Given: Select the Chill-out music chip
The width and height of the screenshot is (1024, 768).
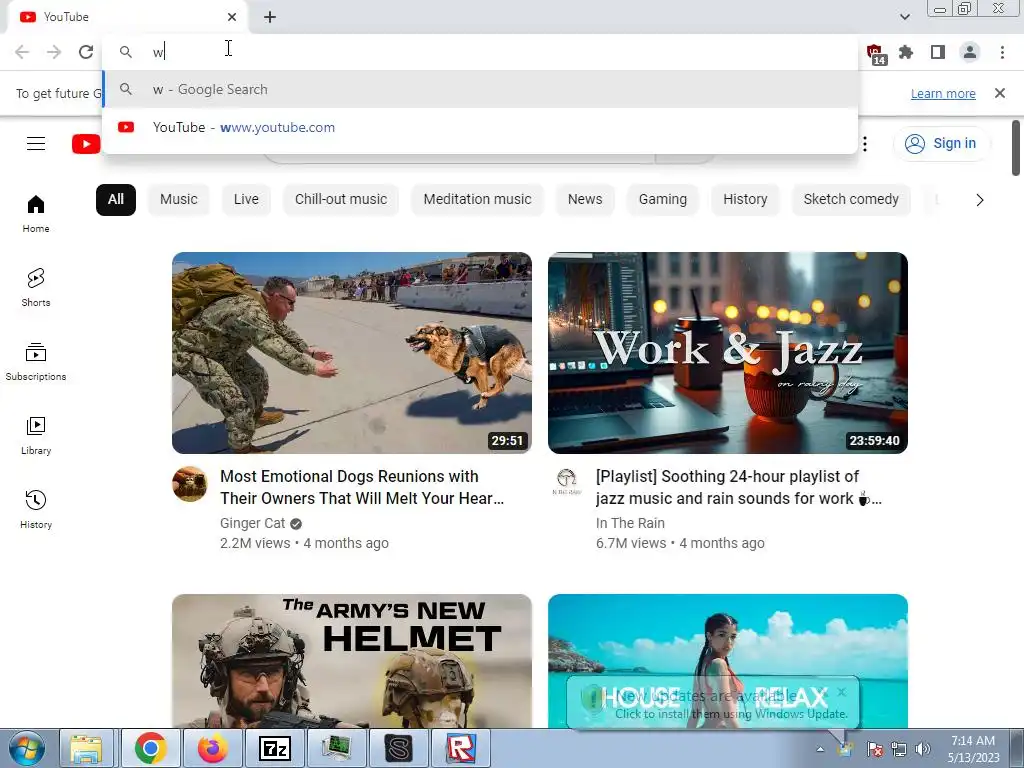Looking at the screenshot, I should tap(341, 199).
